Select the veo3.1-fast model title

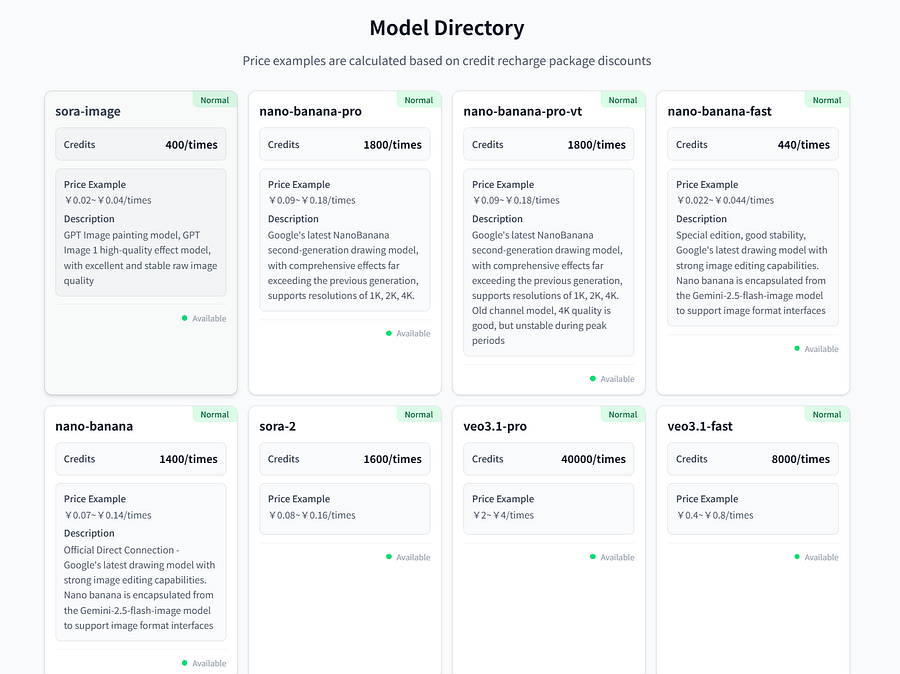(700, 426)
